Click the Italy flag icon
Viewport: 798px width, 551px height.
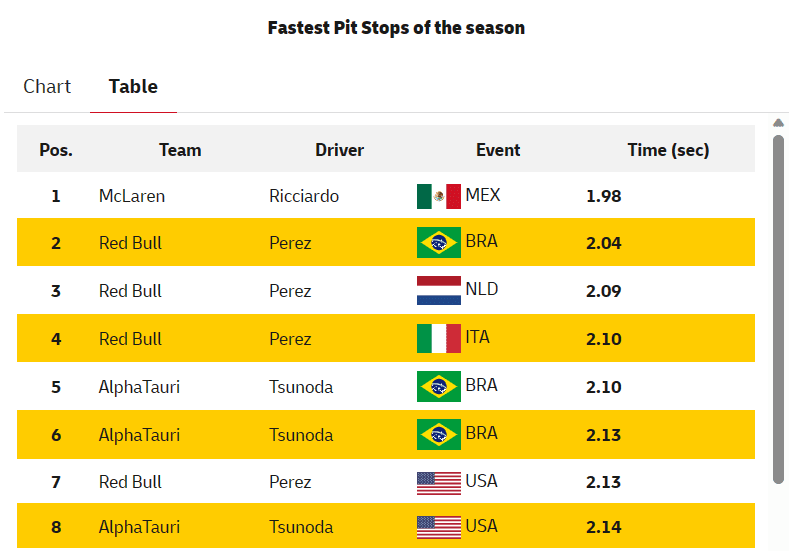[x=438, y=339]
